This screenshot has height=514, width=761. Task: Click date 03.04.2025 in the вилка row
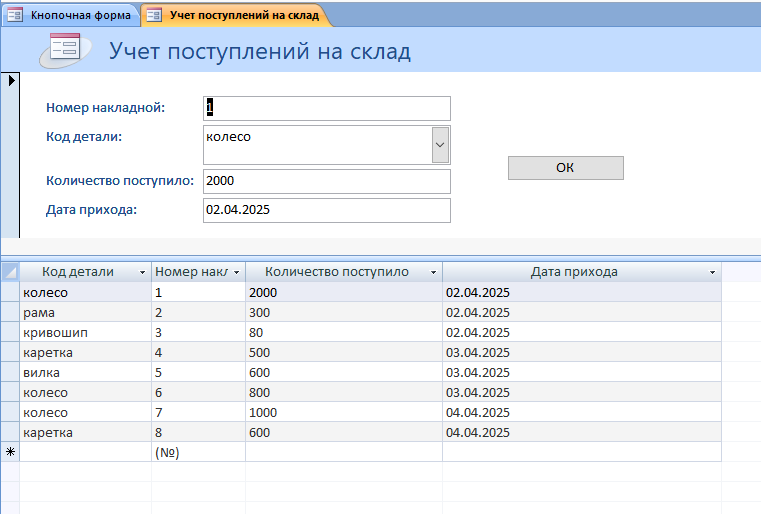(581, 372)
